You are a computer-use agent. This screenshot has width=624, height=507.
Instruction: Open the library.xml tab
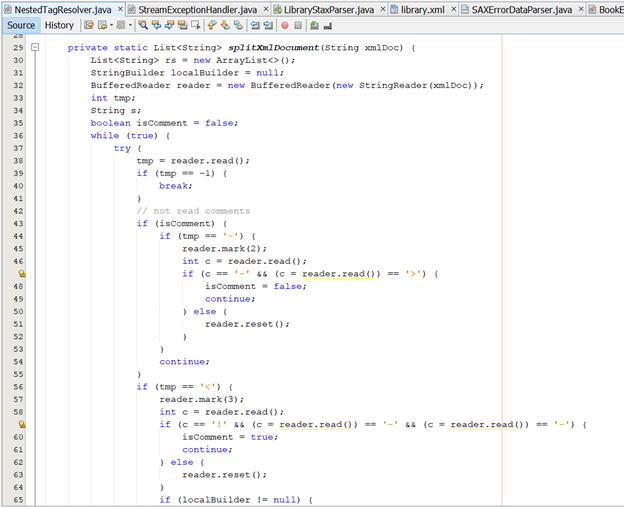pyautogui.click(x=423, y=10)
